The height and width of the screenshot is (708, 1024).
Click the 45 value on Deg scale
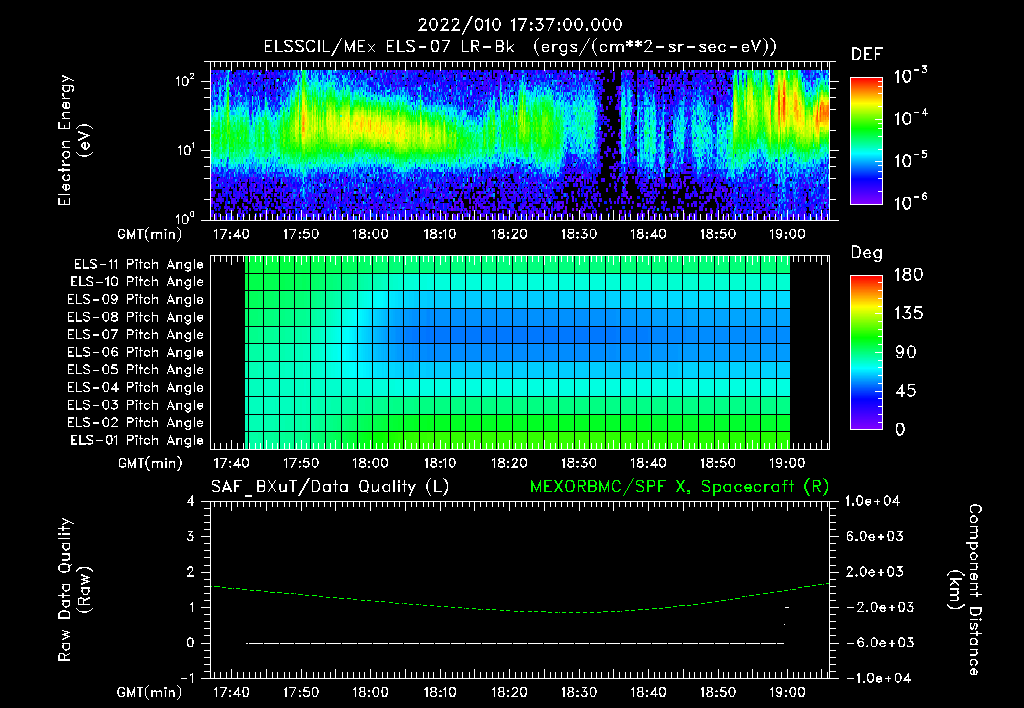906,391
